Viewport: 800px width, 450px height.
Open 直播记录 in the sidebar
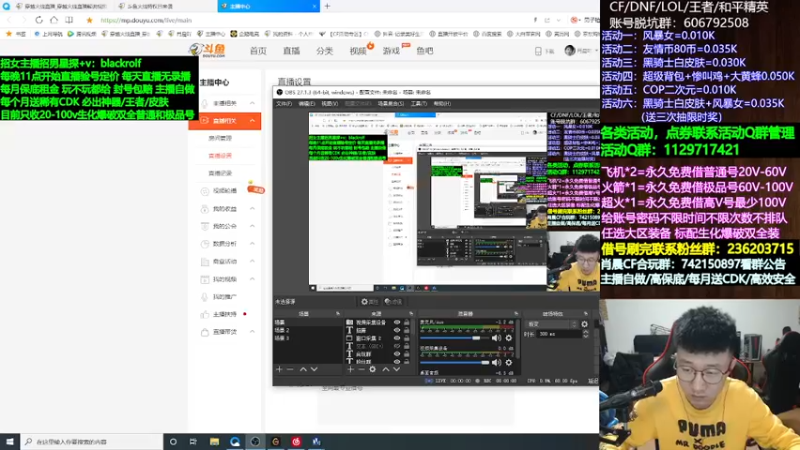(220, 173)
